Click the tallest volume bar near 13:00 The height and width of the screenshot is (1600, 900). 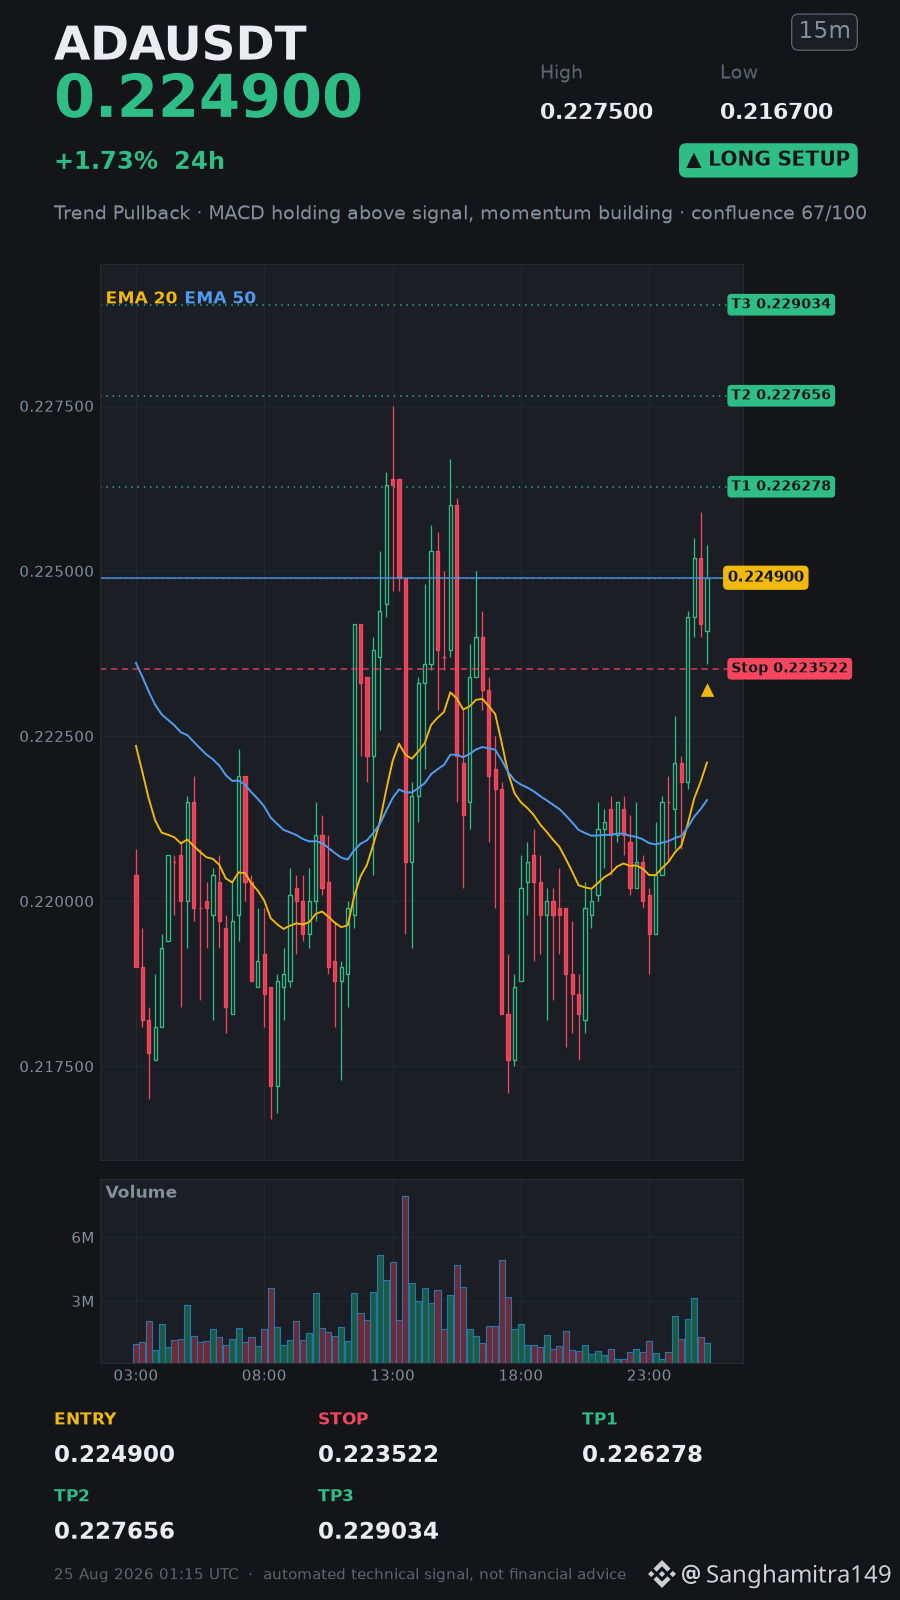pyautogui.click(x=405, y=1279)
